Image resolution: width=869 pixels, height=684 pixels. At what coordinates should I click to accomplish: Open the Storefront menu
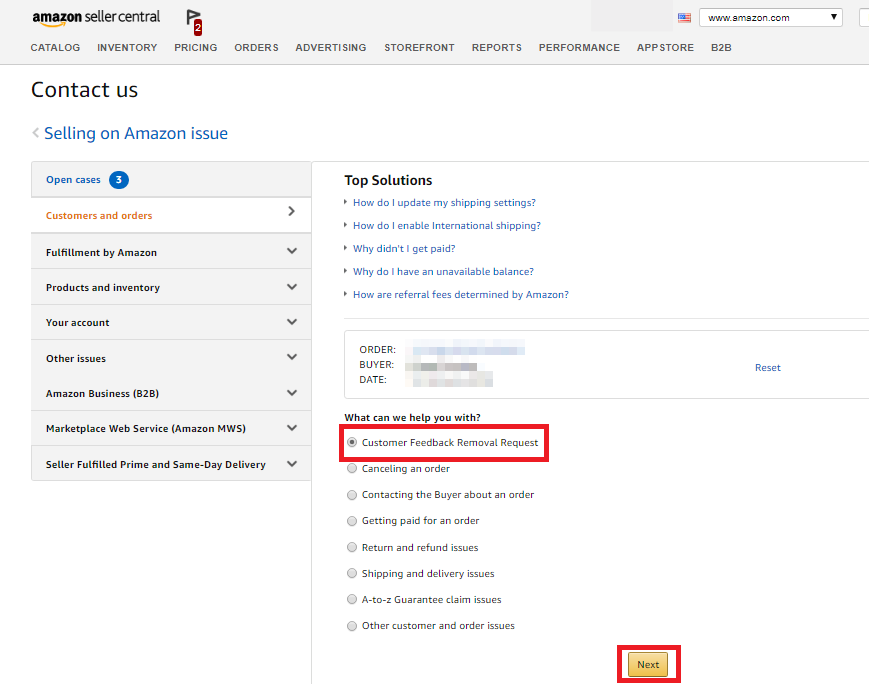[x=420, y=48]
